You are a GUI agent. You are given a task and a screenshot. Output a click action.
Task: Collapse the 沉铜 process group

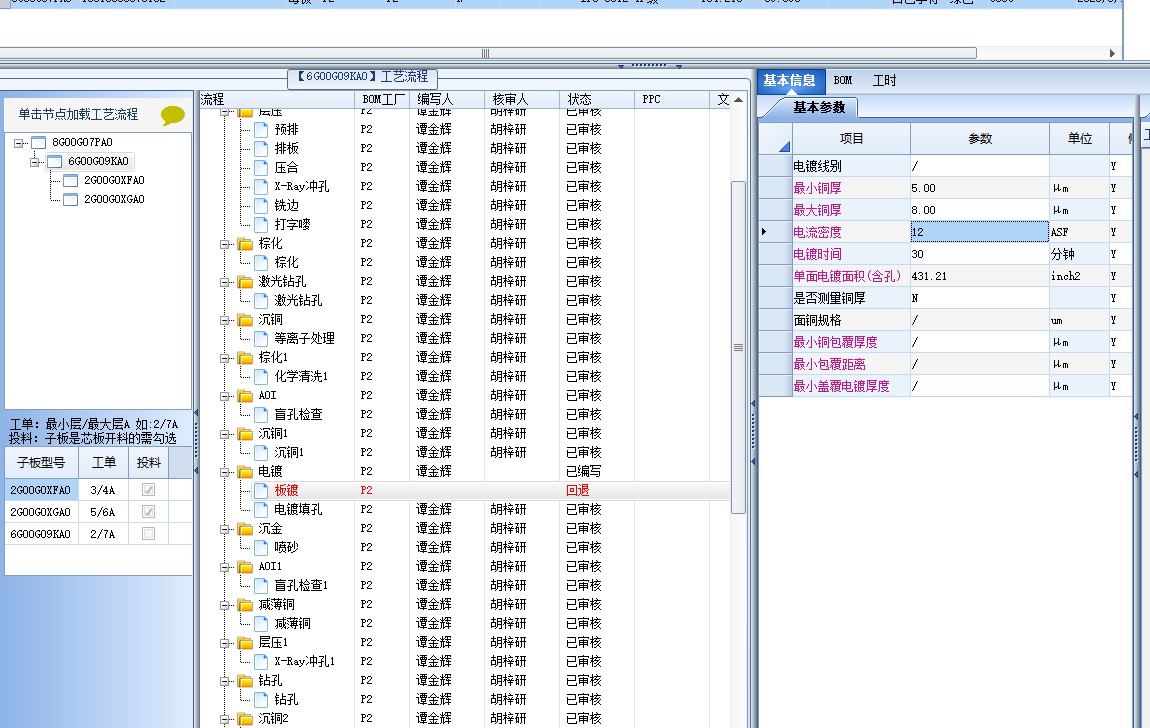click(x=225, y=320)
